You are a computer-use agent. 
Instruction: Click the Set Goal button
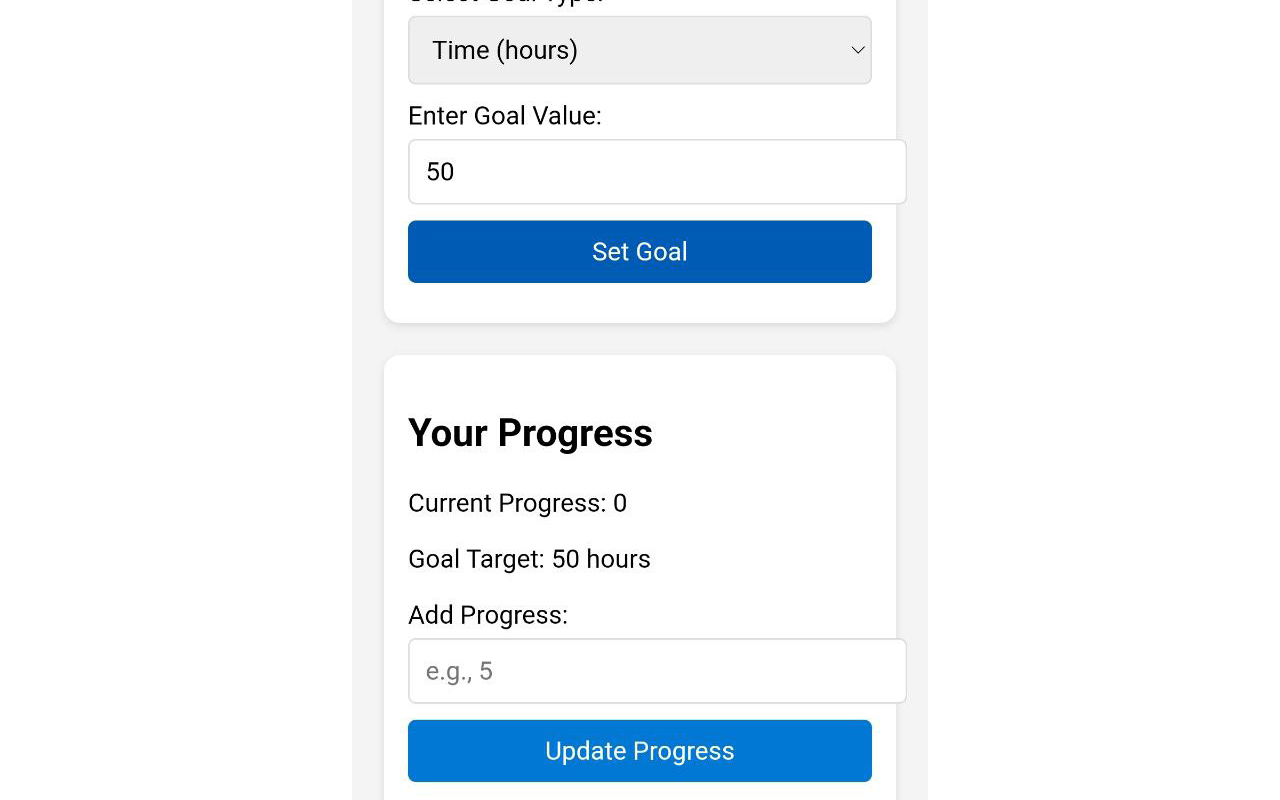click(639, 252)
